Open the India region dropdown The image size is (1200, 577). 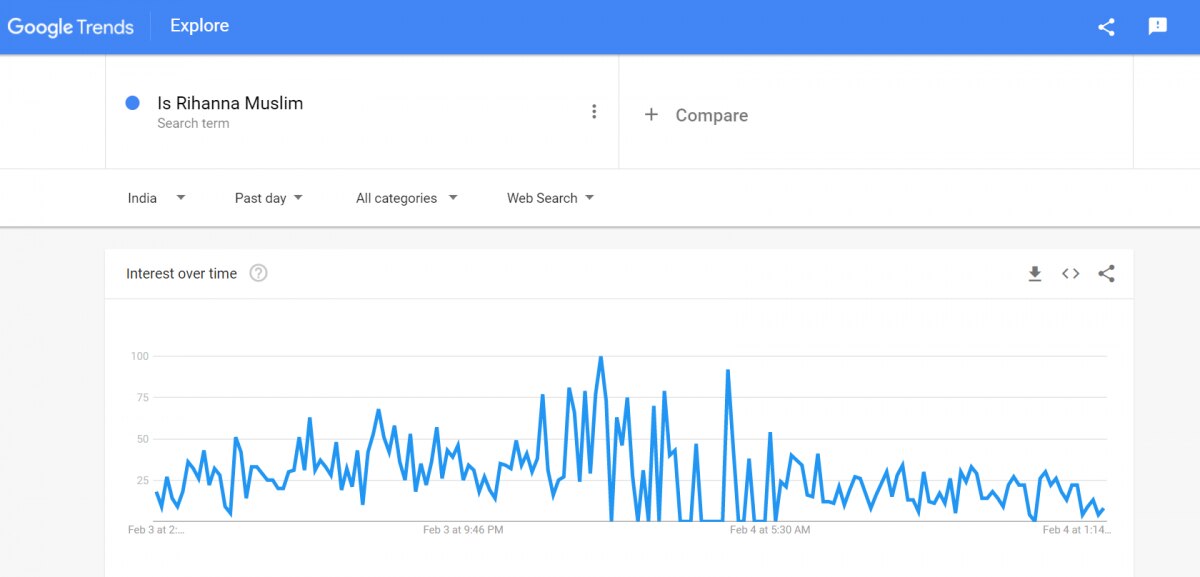click(x=156, y=198)
